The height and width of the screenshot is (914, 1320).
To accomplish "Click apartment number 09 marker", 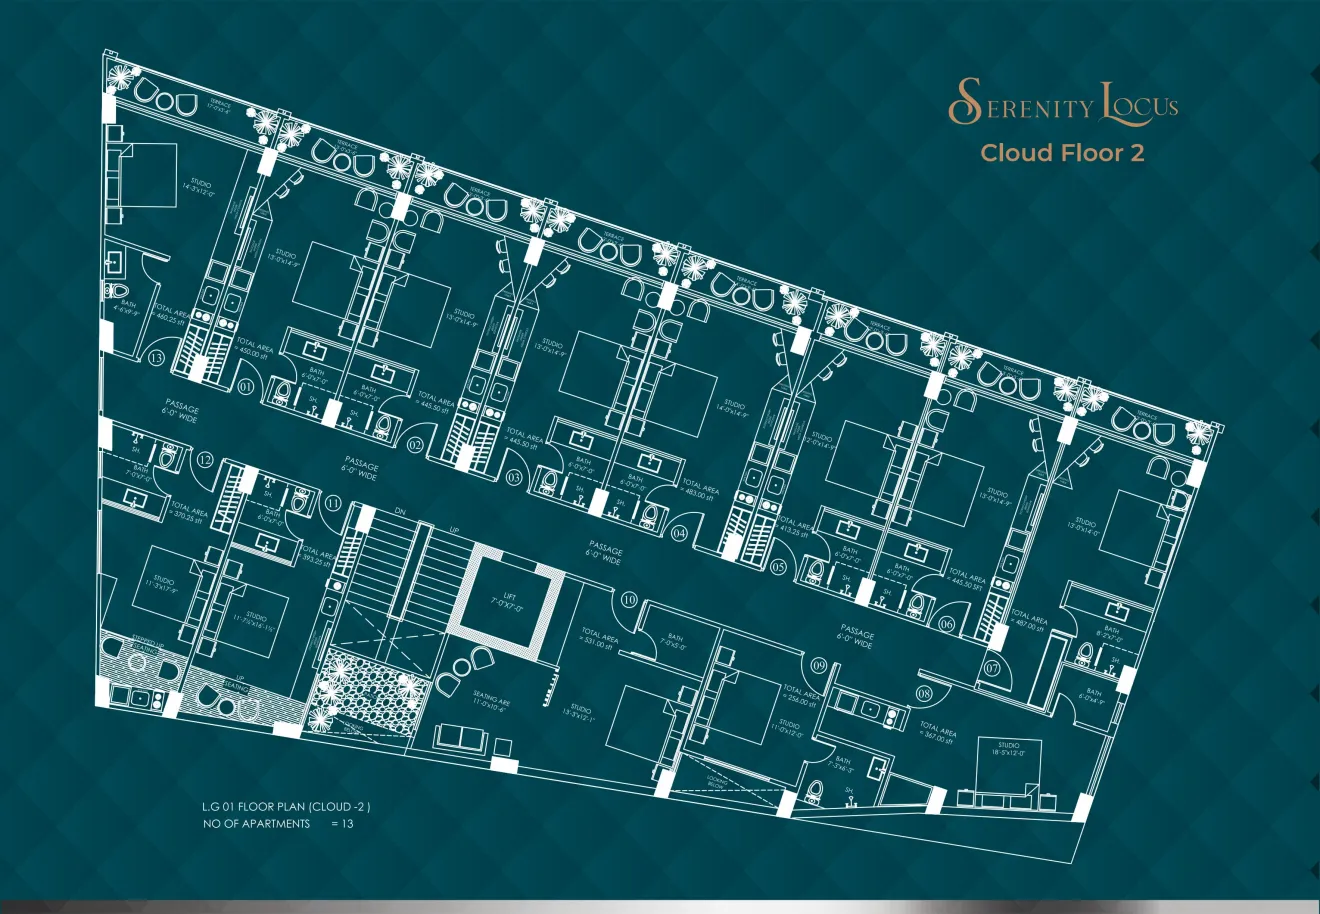I will click(x=819, y=665).
